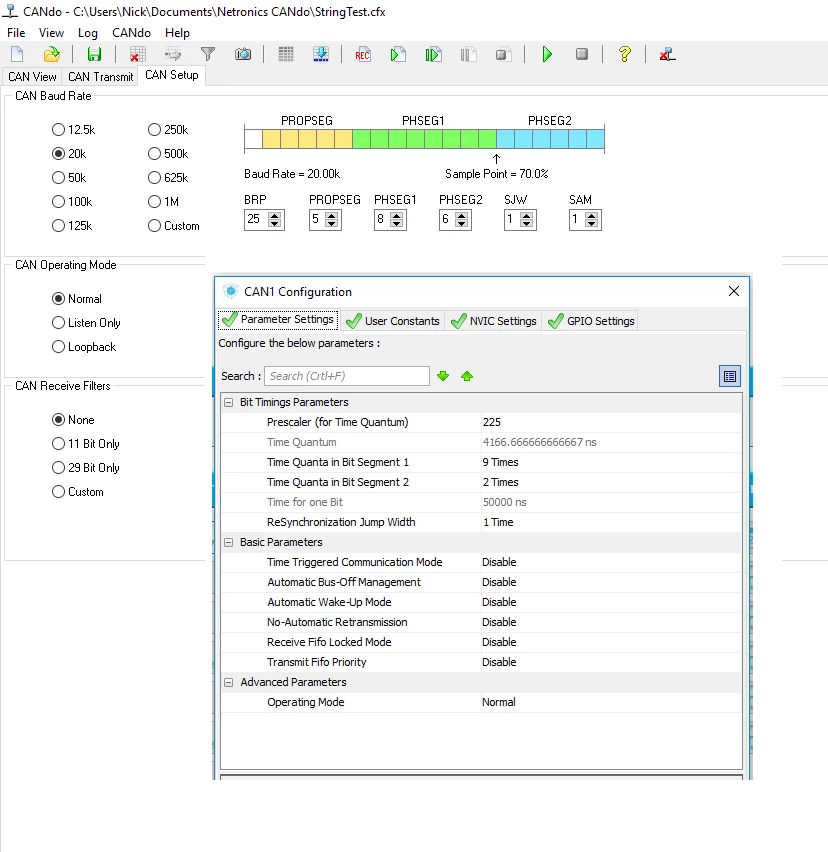Click the stop log file icon
Image resolution: width=828 pixels, height=852 pixels.
503,54
